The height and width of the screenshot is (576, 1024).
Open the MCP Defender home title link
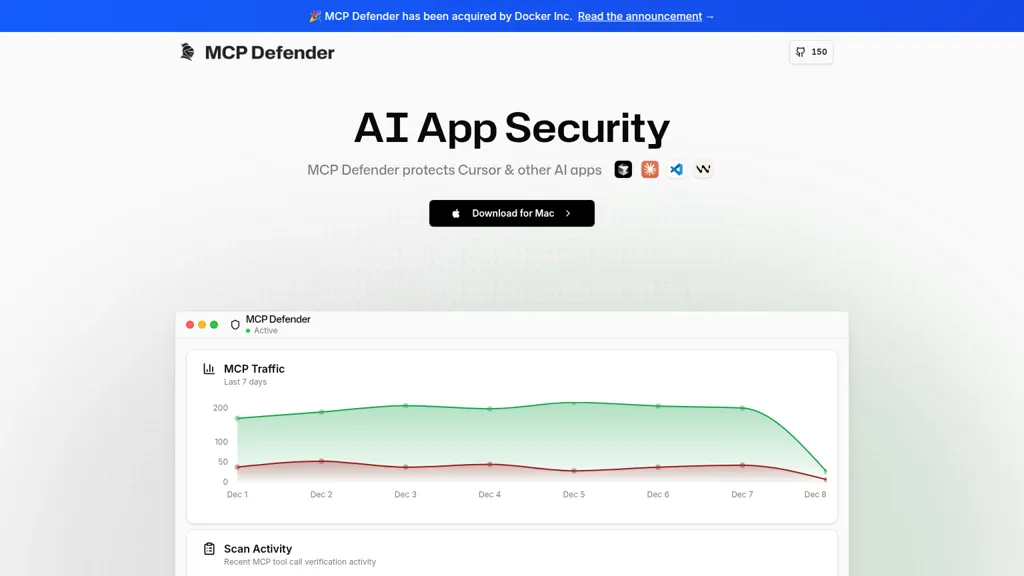tap(269, 52)
